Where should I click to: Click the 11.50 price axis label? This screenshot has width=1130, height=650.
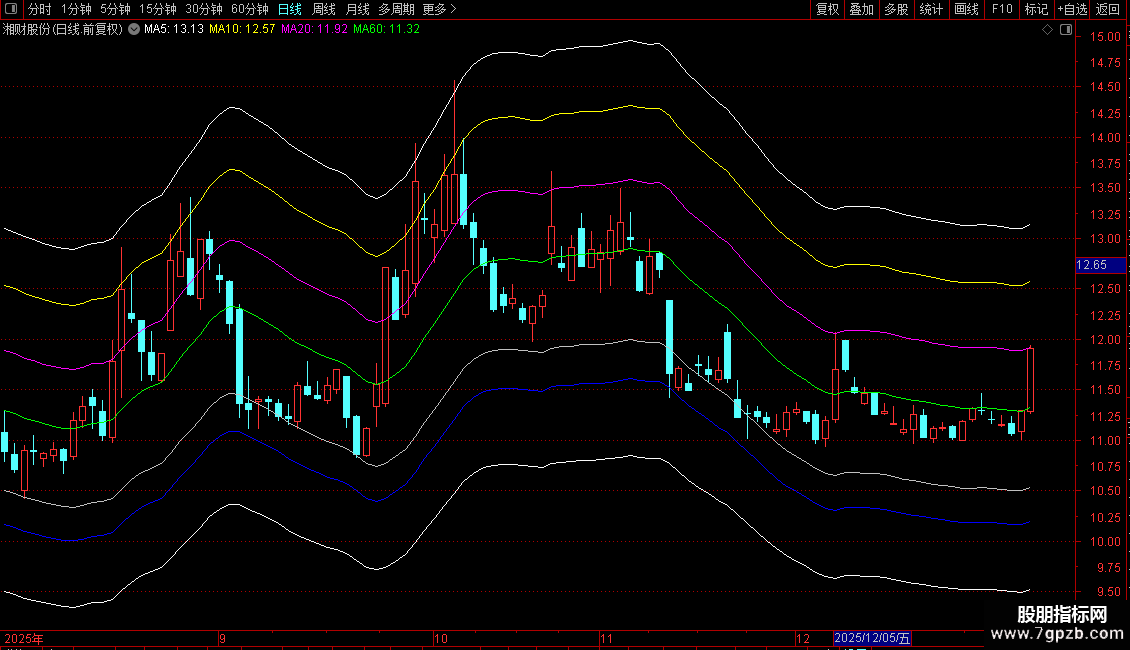point(1105,390)
